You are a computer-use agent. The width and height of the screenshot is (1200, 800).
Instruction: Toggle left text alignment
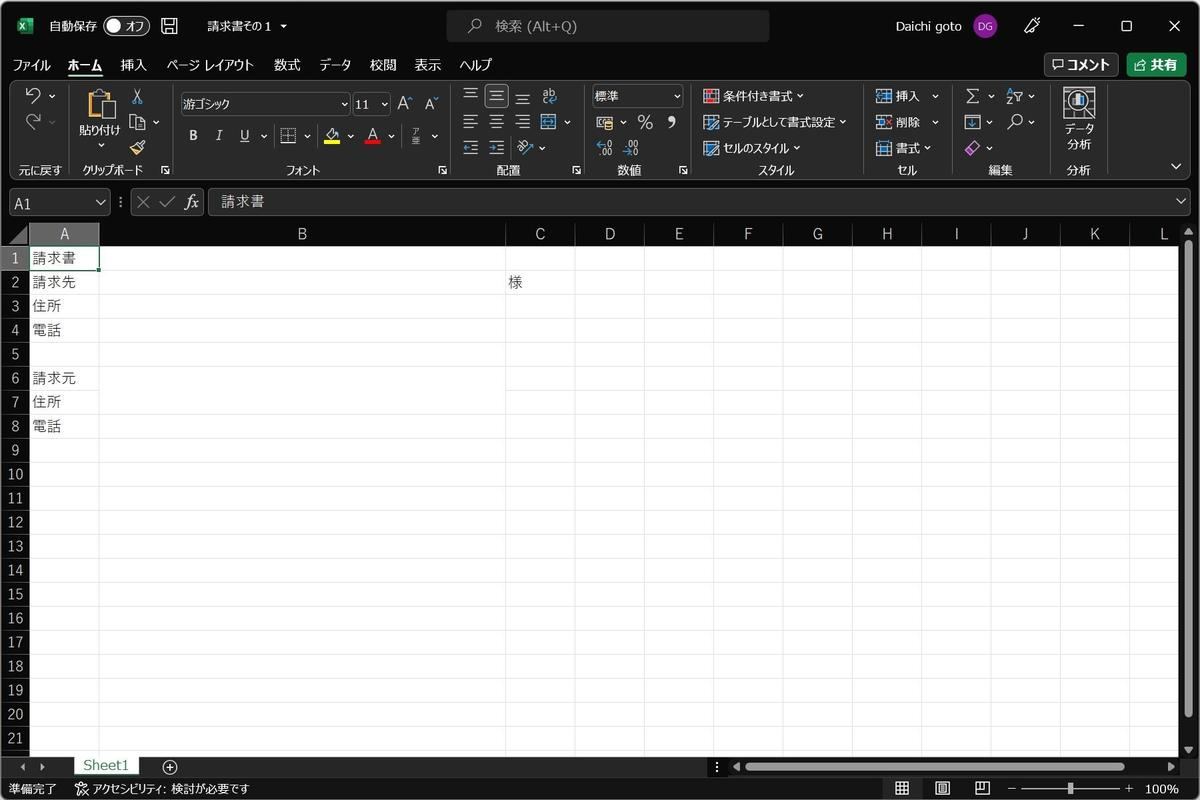pos(471,122)
